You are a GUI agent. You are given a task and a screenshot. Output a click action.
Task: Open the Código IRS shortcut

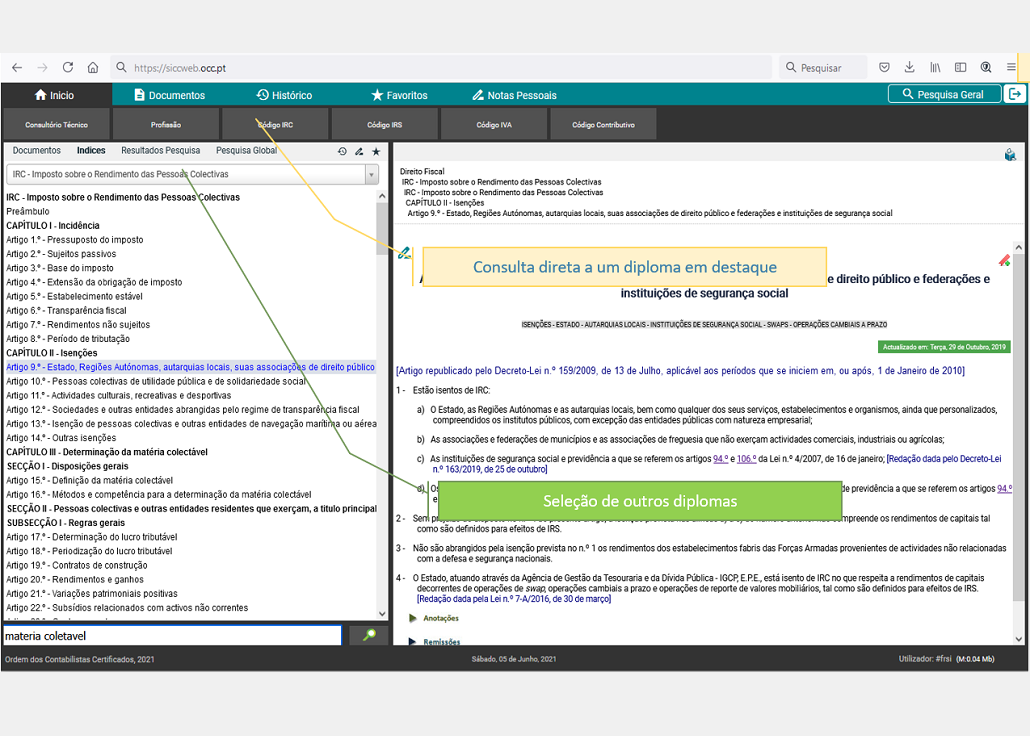tap(384, 124)
